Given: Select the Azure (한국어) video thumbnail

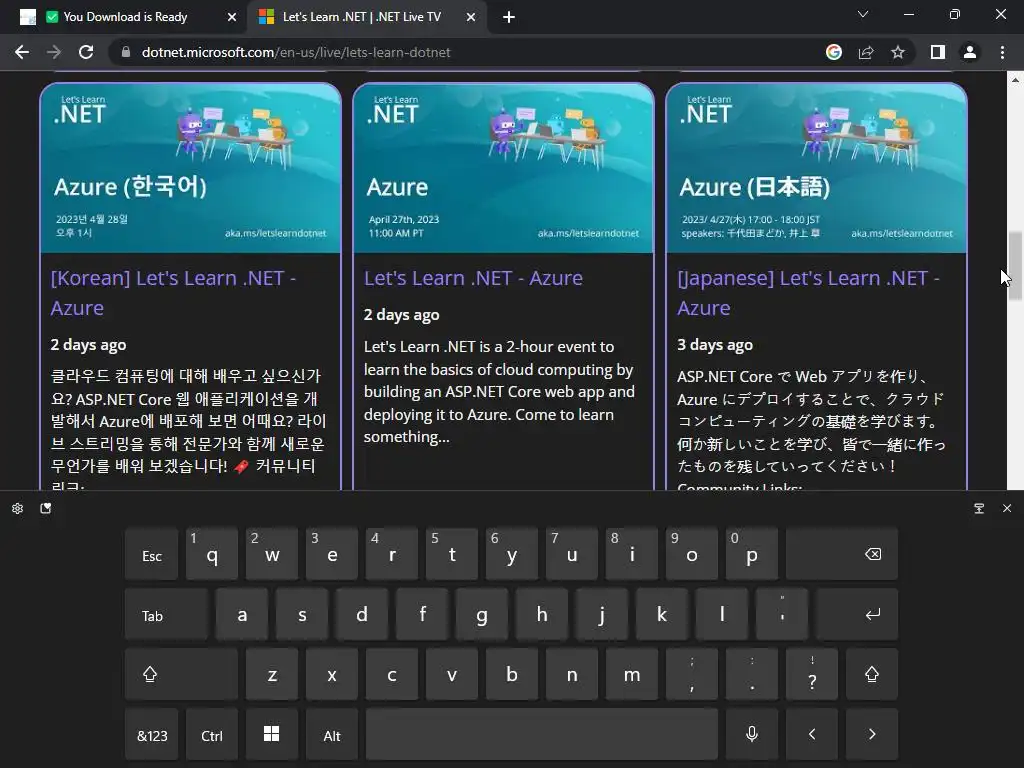Looking at the screenshot, I should 191,168.
